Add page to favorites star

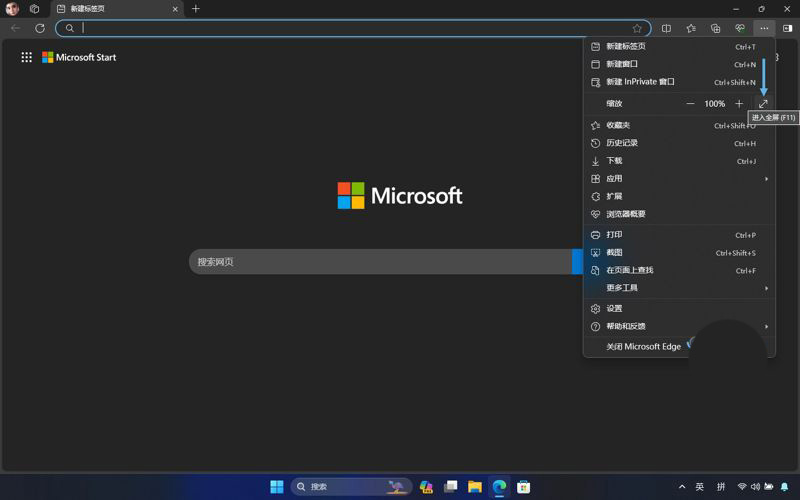point(637,29)
